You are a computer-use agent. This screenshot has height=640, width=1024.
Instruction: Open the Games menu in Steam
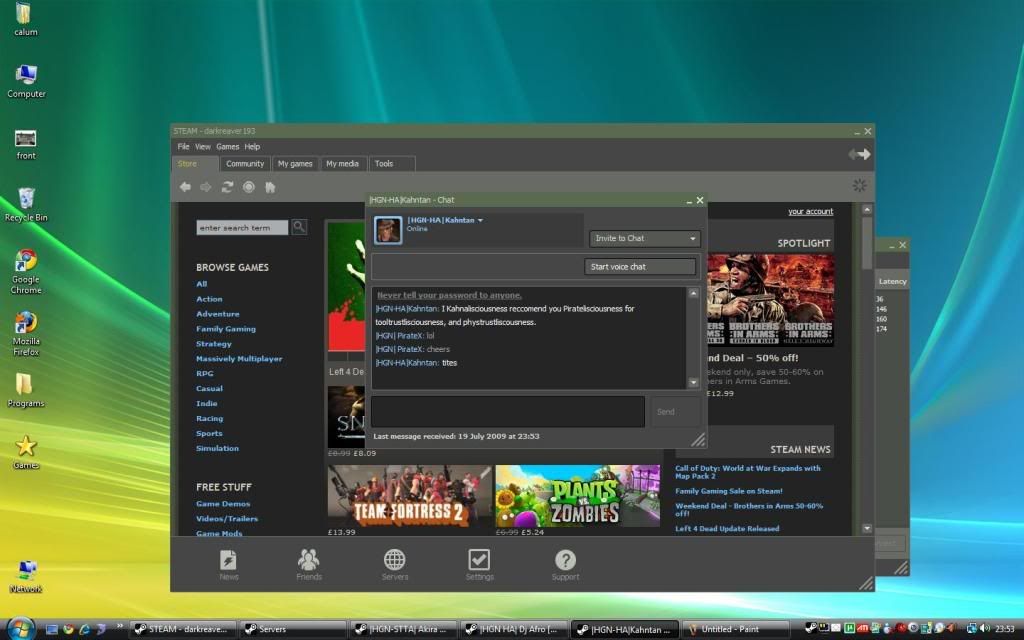pos(228,147)
